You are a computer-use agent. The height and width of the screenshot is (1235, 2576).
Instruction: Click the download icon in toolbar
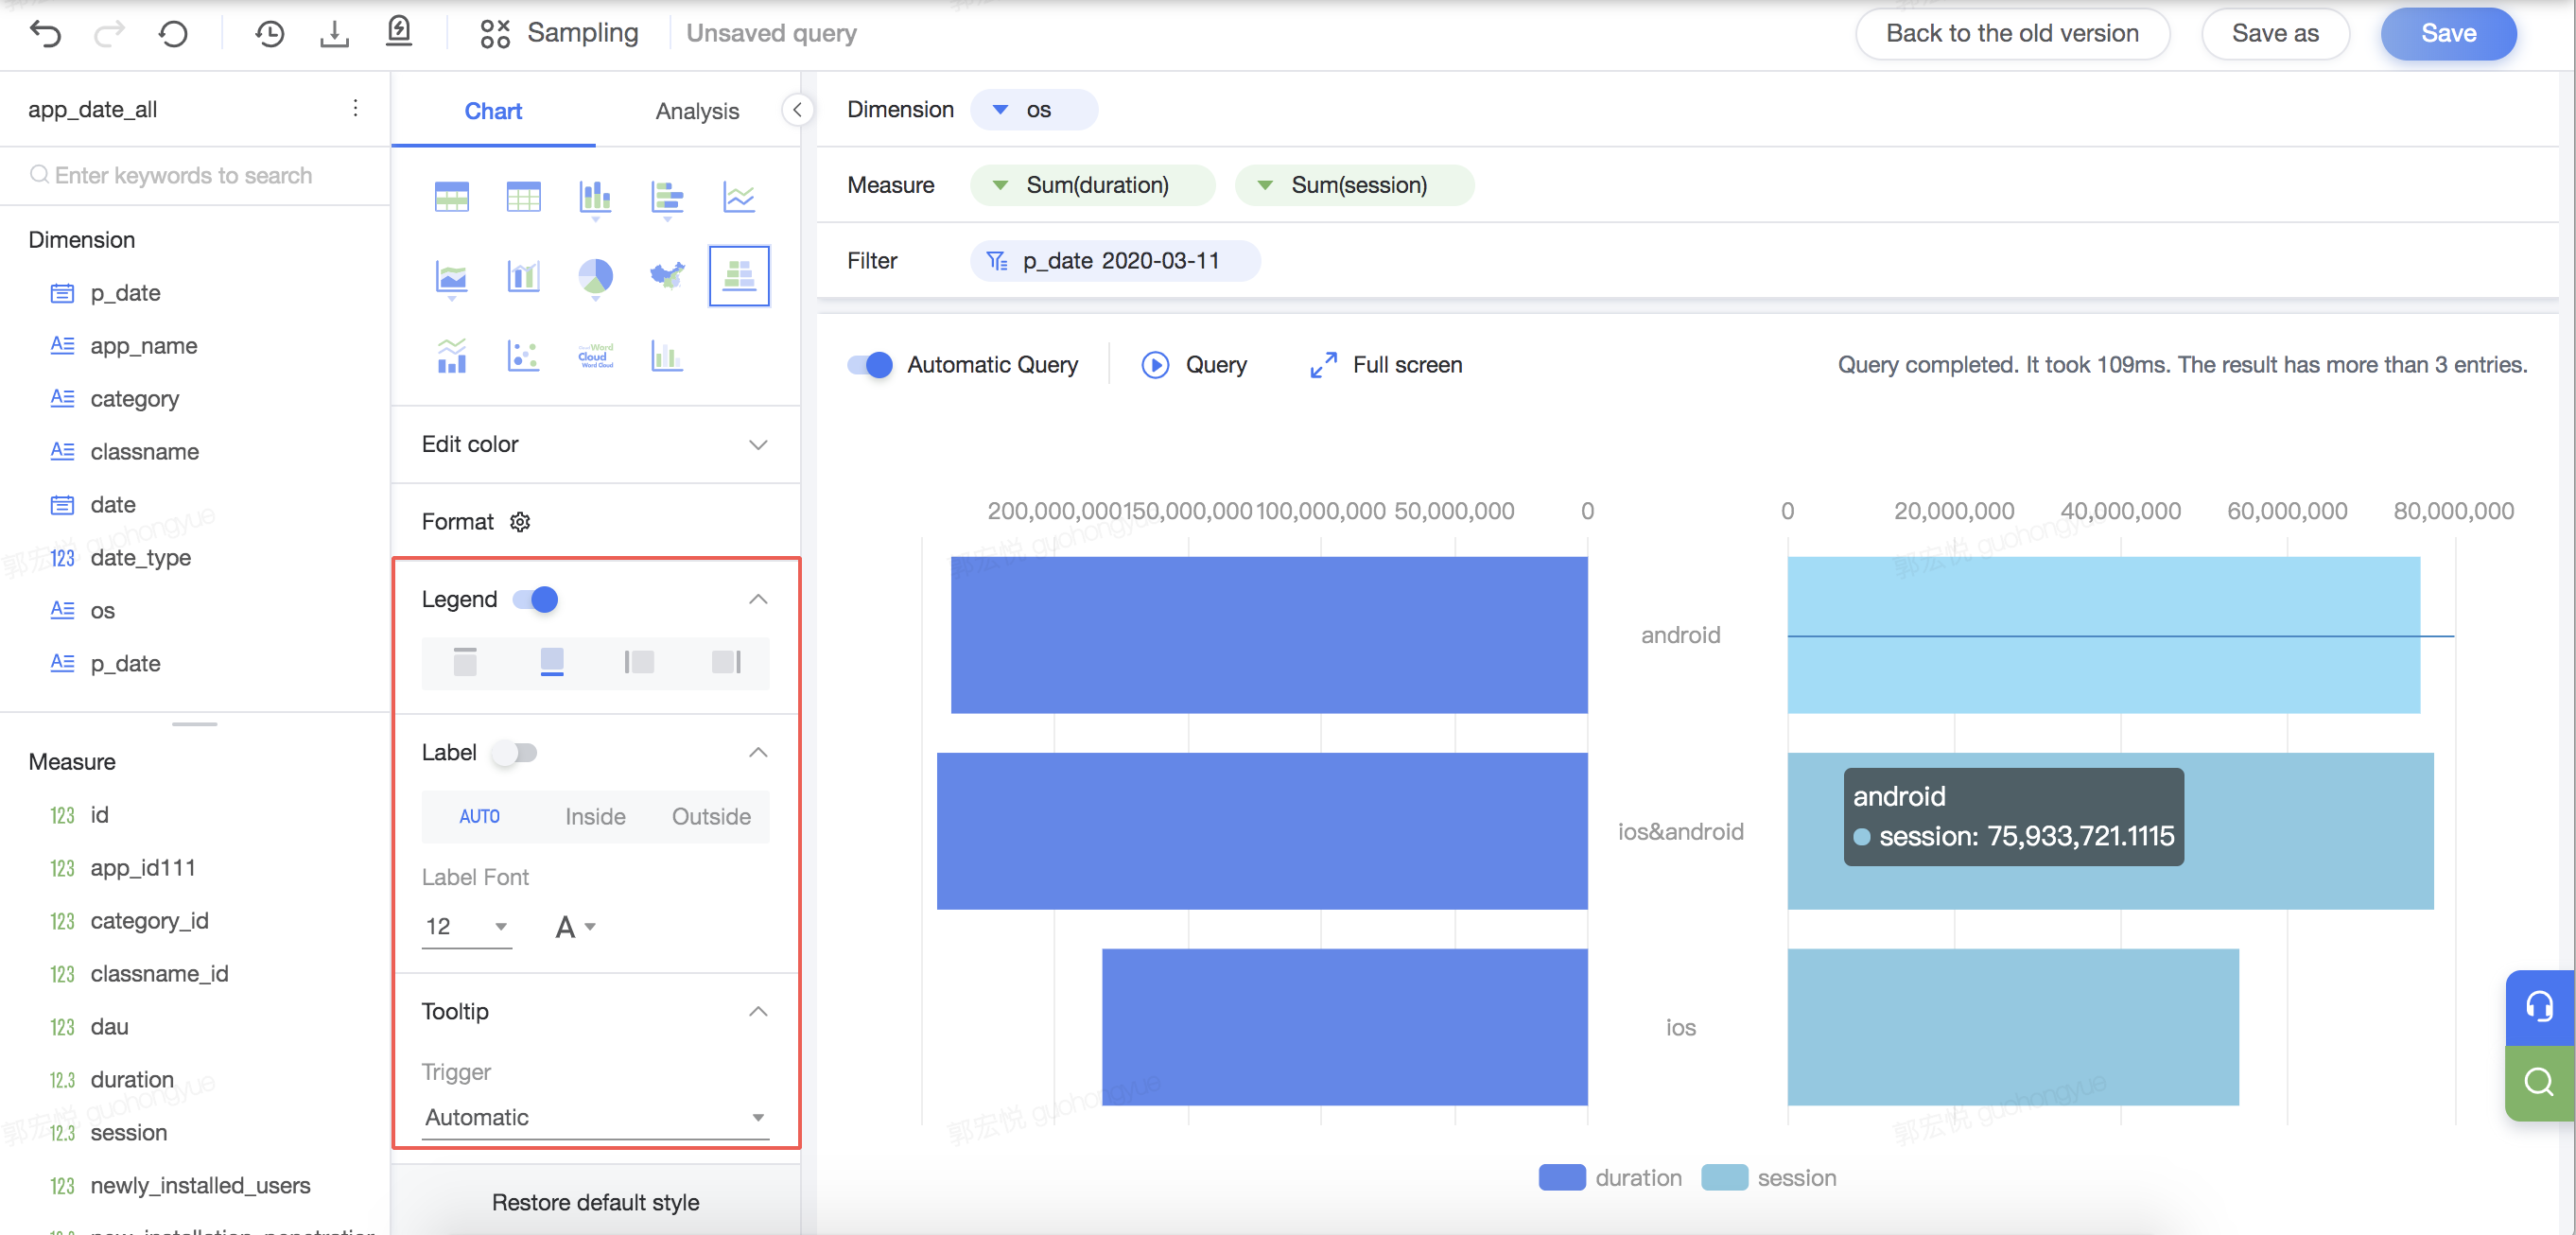(334, 33)
